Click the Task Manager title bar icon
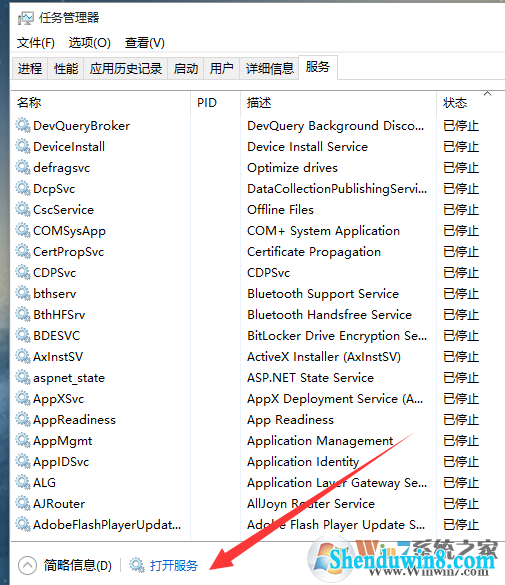The image size is (505, 585). [x=26, y=18]
